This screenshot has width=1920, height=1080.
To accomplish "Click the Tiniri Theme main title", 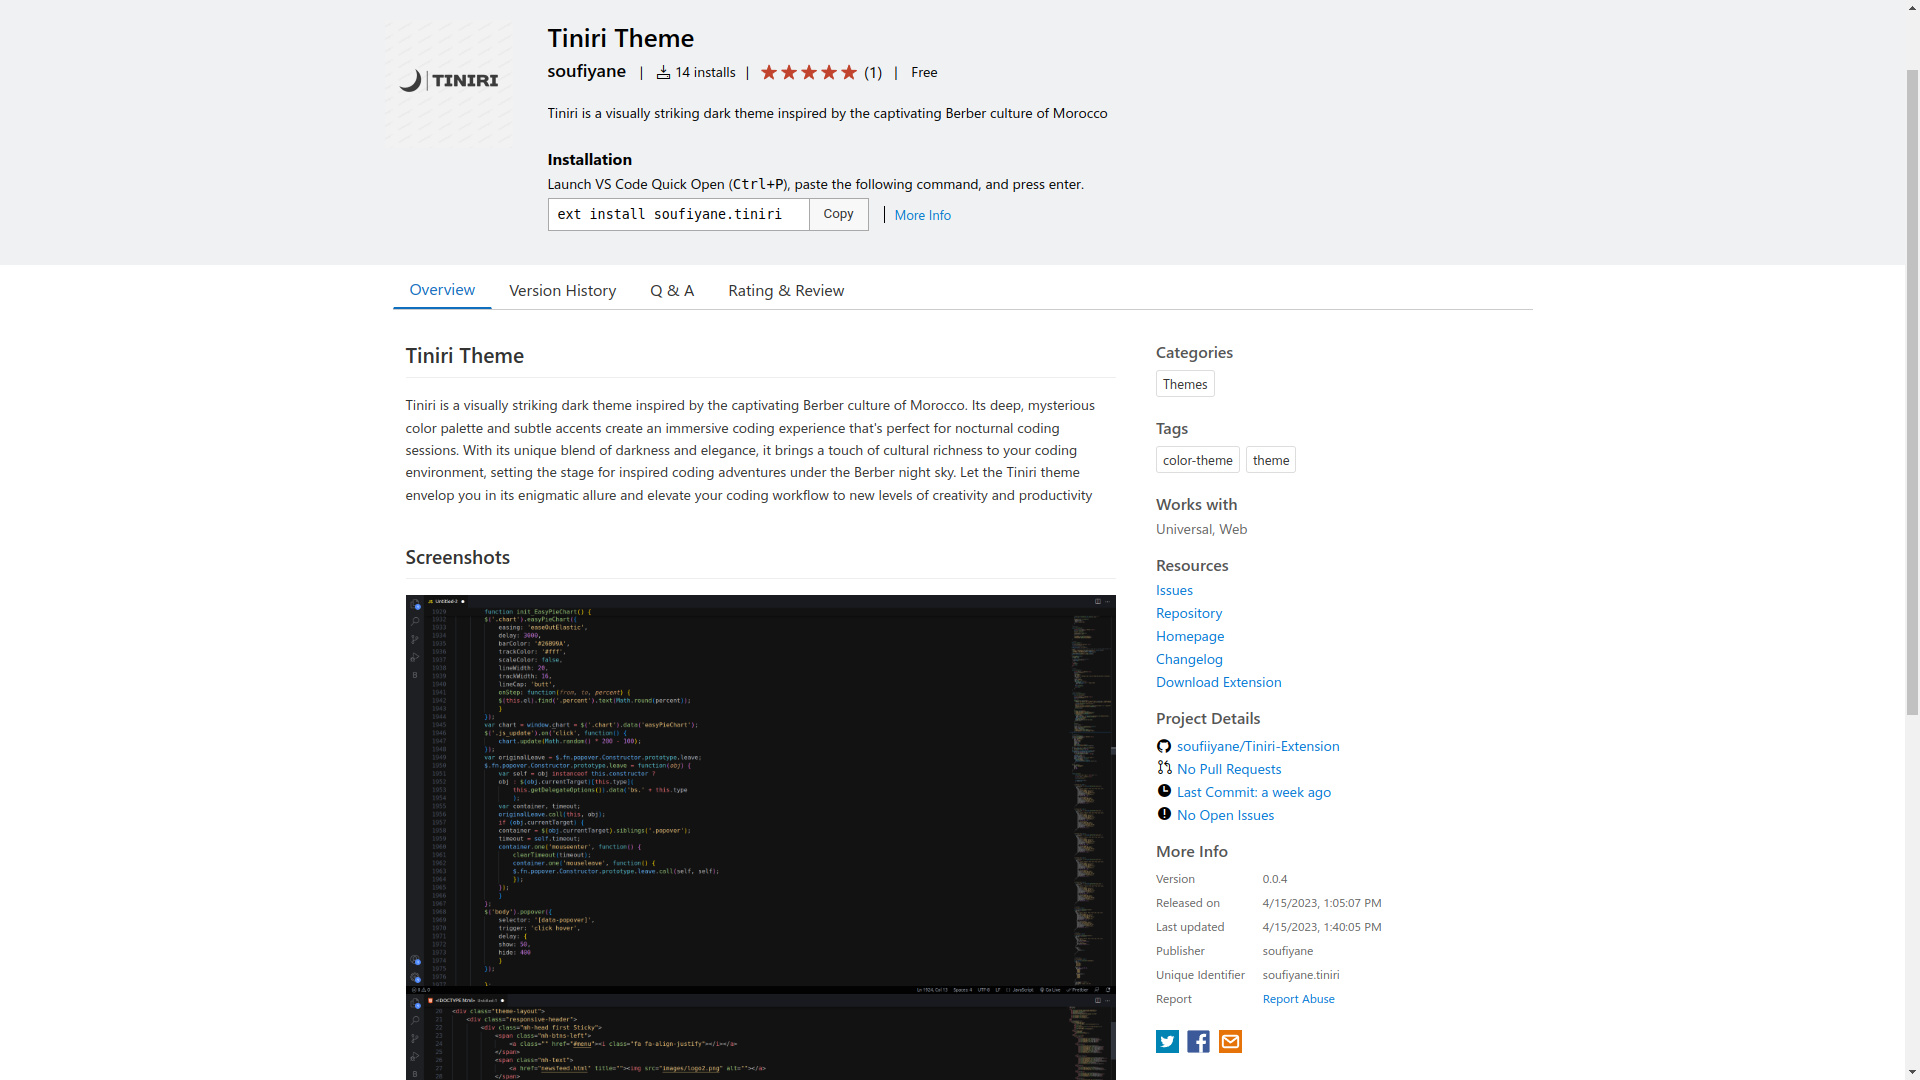I will pos(620,38).
